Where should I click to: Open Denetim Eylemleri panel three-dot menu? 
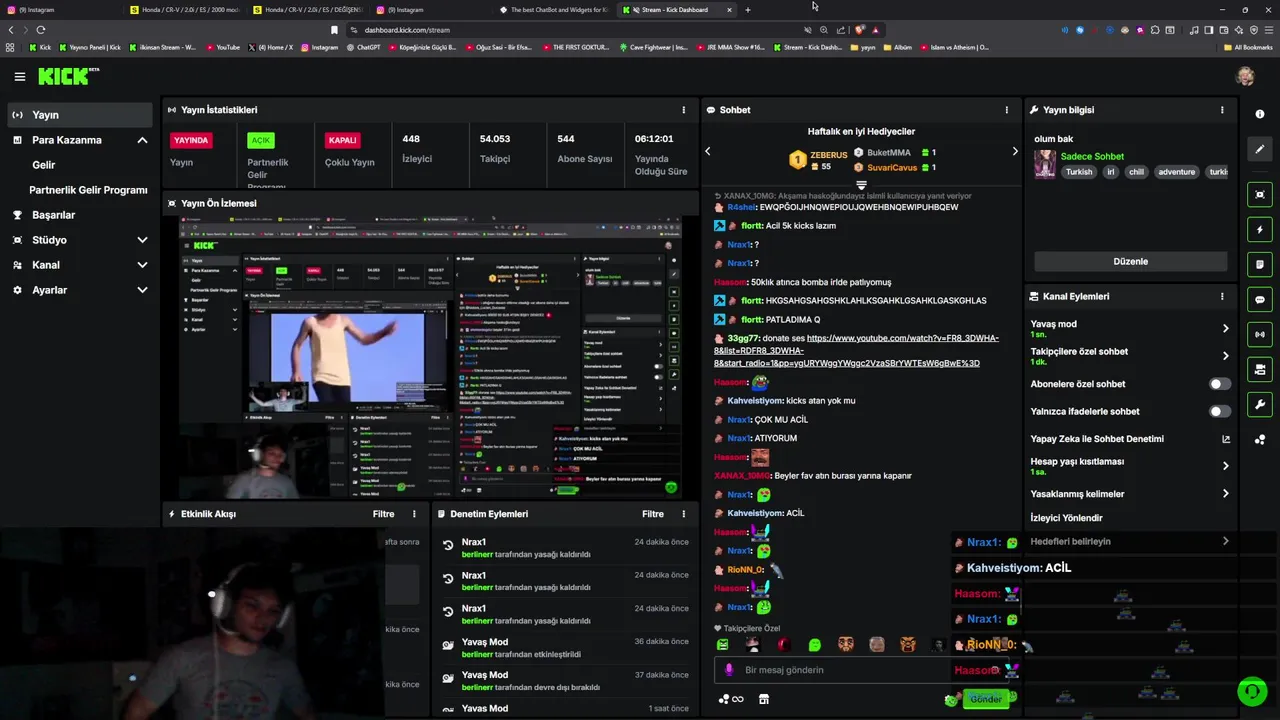(x=684, y=514)
